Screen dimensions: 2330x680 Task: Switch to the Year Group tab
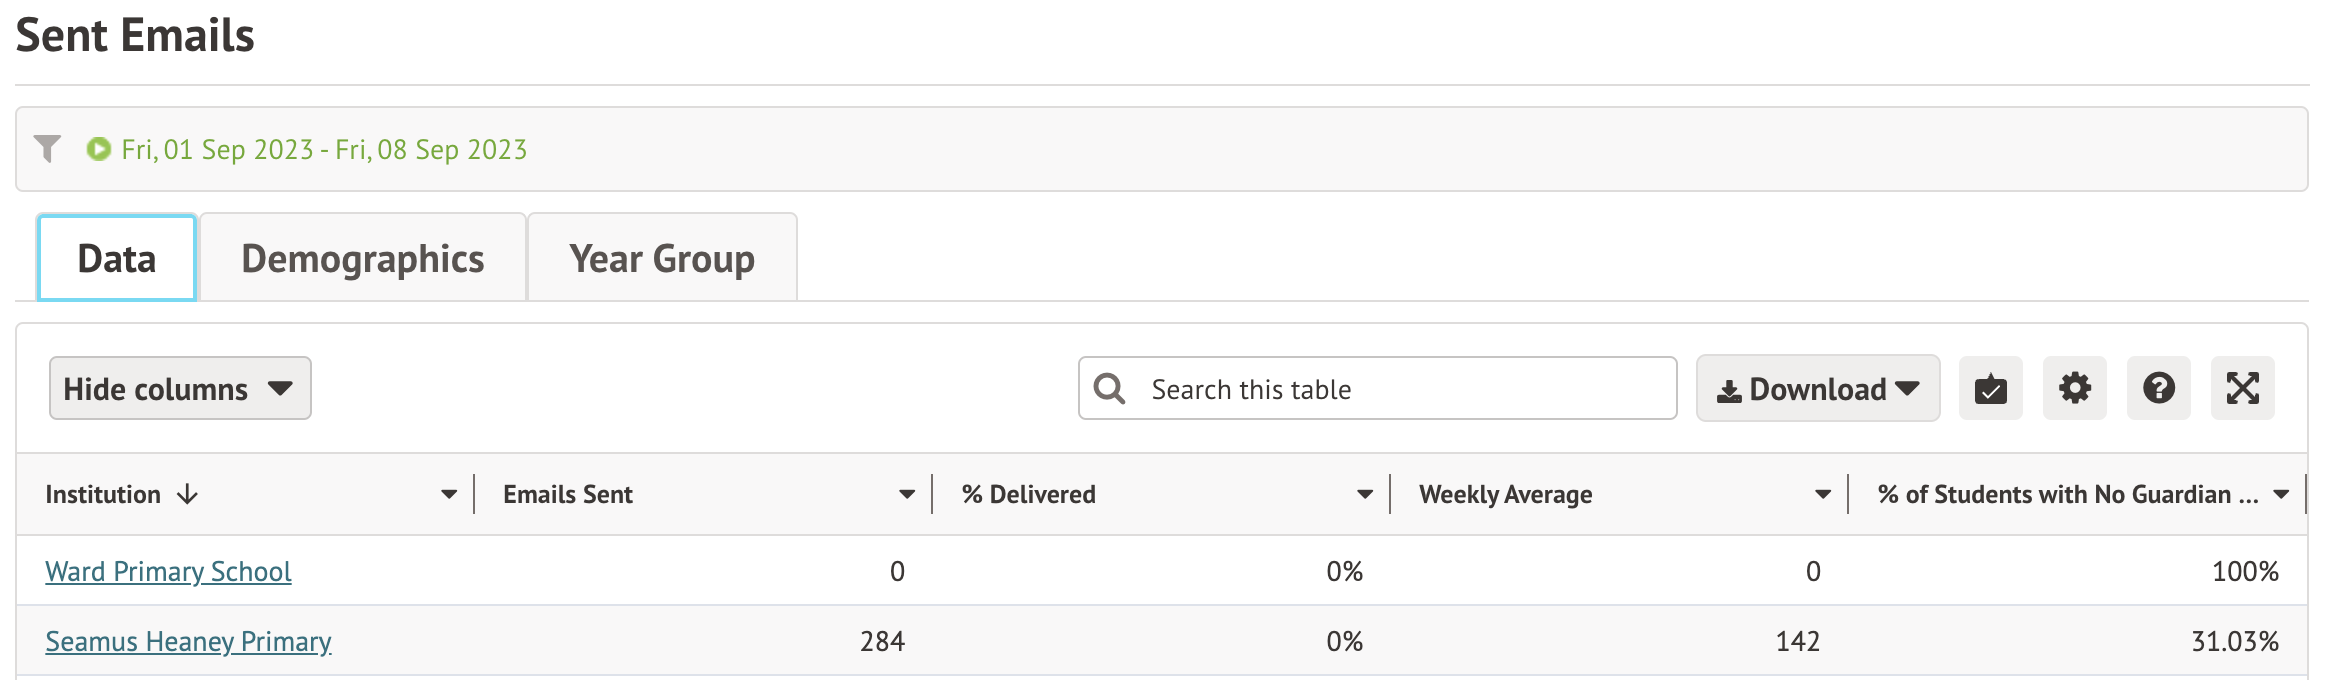[x=661, y=258]
